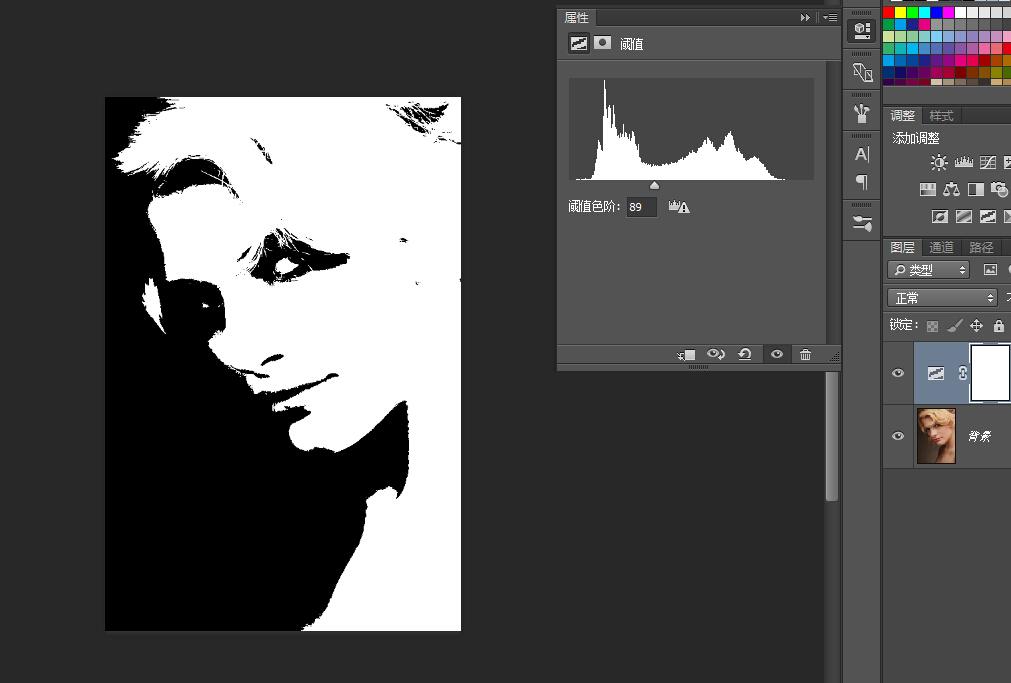Select the 属性 (Properties) panel tab
This screenshot has width=1011, height=683.
click(576, 17)
